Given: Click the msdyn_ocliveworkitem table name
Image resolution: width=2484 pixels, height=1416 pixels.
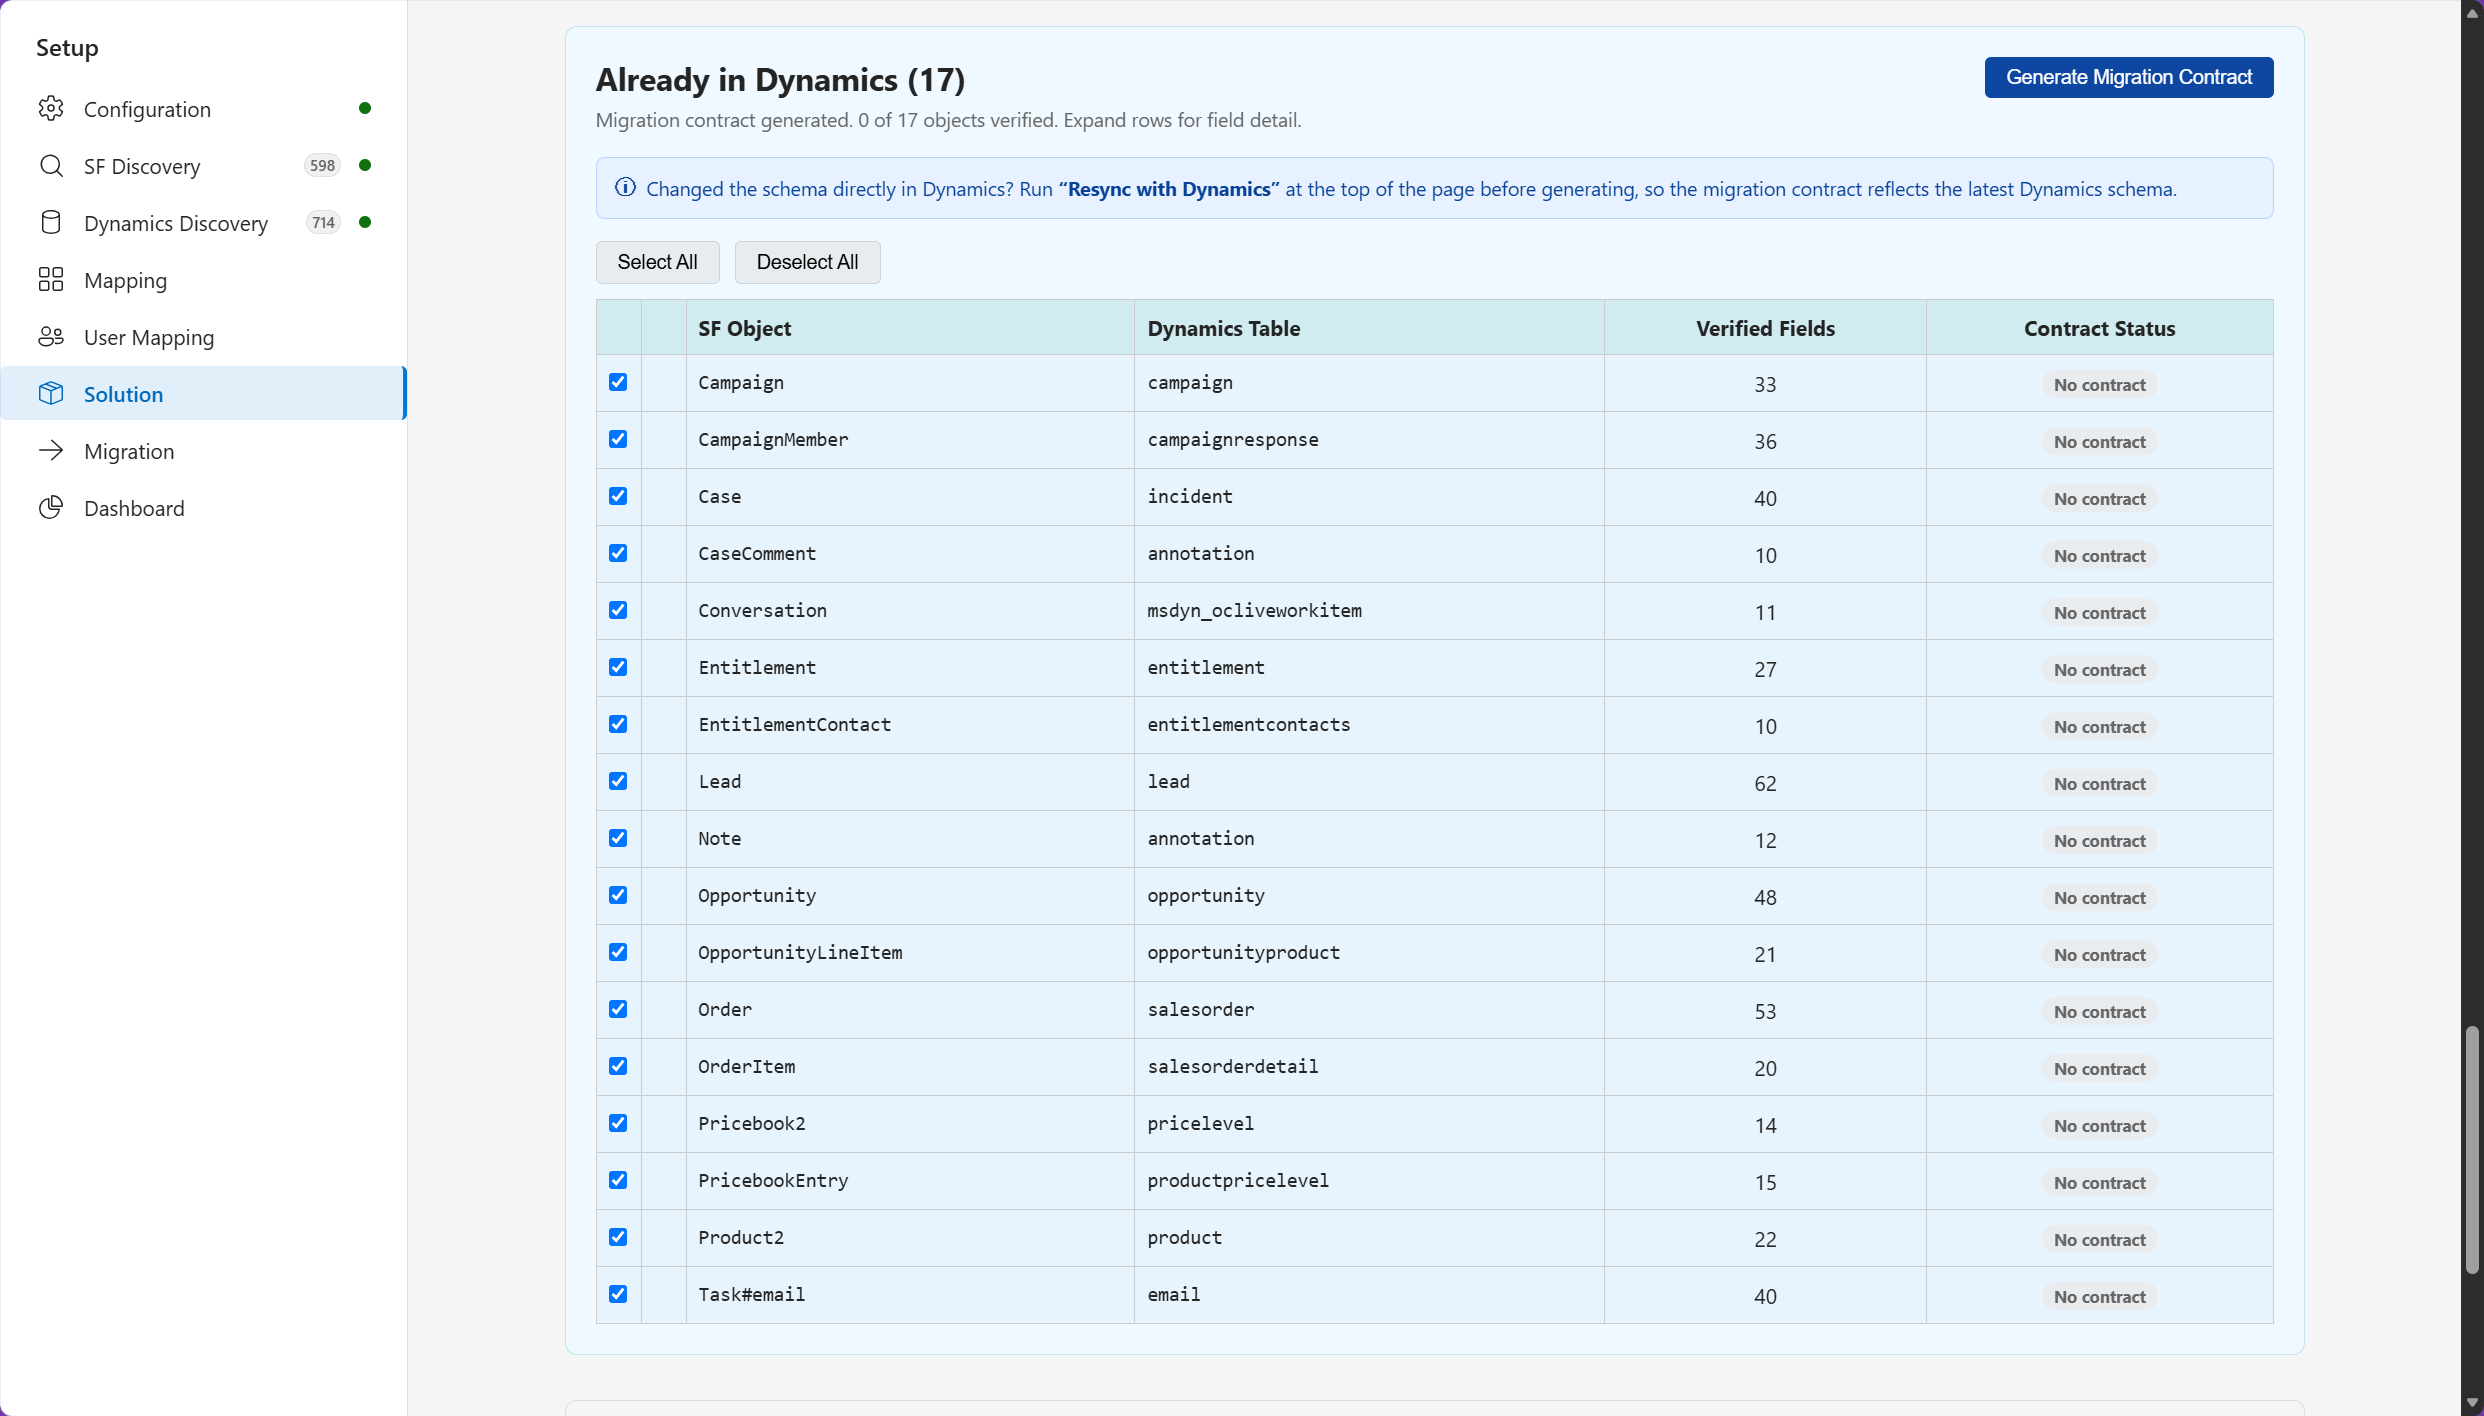Looking at the screenshot, I should pos(1254,610).
